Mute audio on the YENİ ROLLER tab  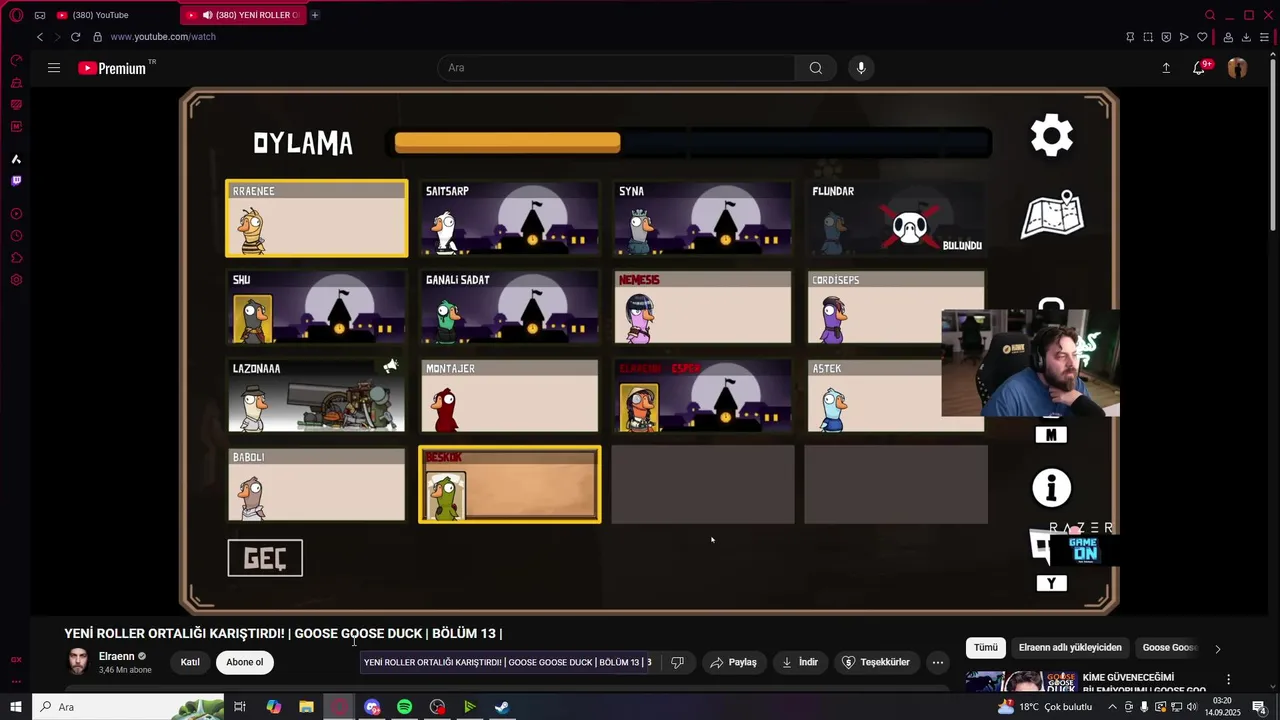207,15
